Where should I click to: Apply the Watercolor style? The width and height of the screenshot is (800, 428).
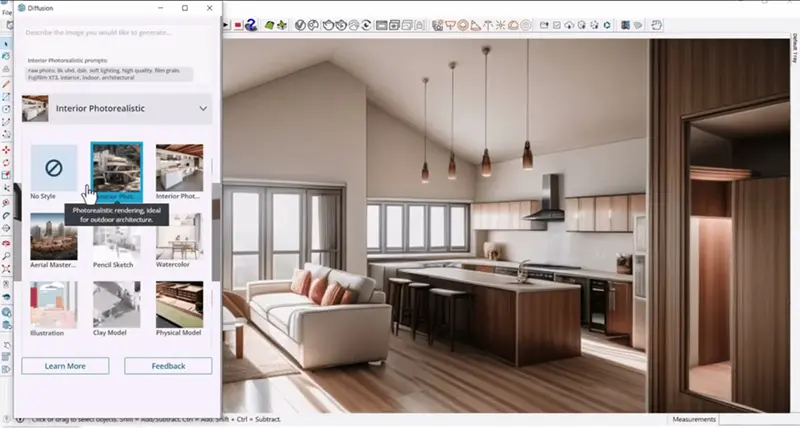pos(179,236)
